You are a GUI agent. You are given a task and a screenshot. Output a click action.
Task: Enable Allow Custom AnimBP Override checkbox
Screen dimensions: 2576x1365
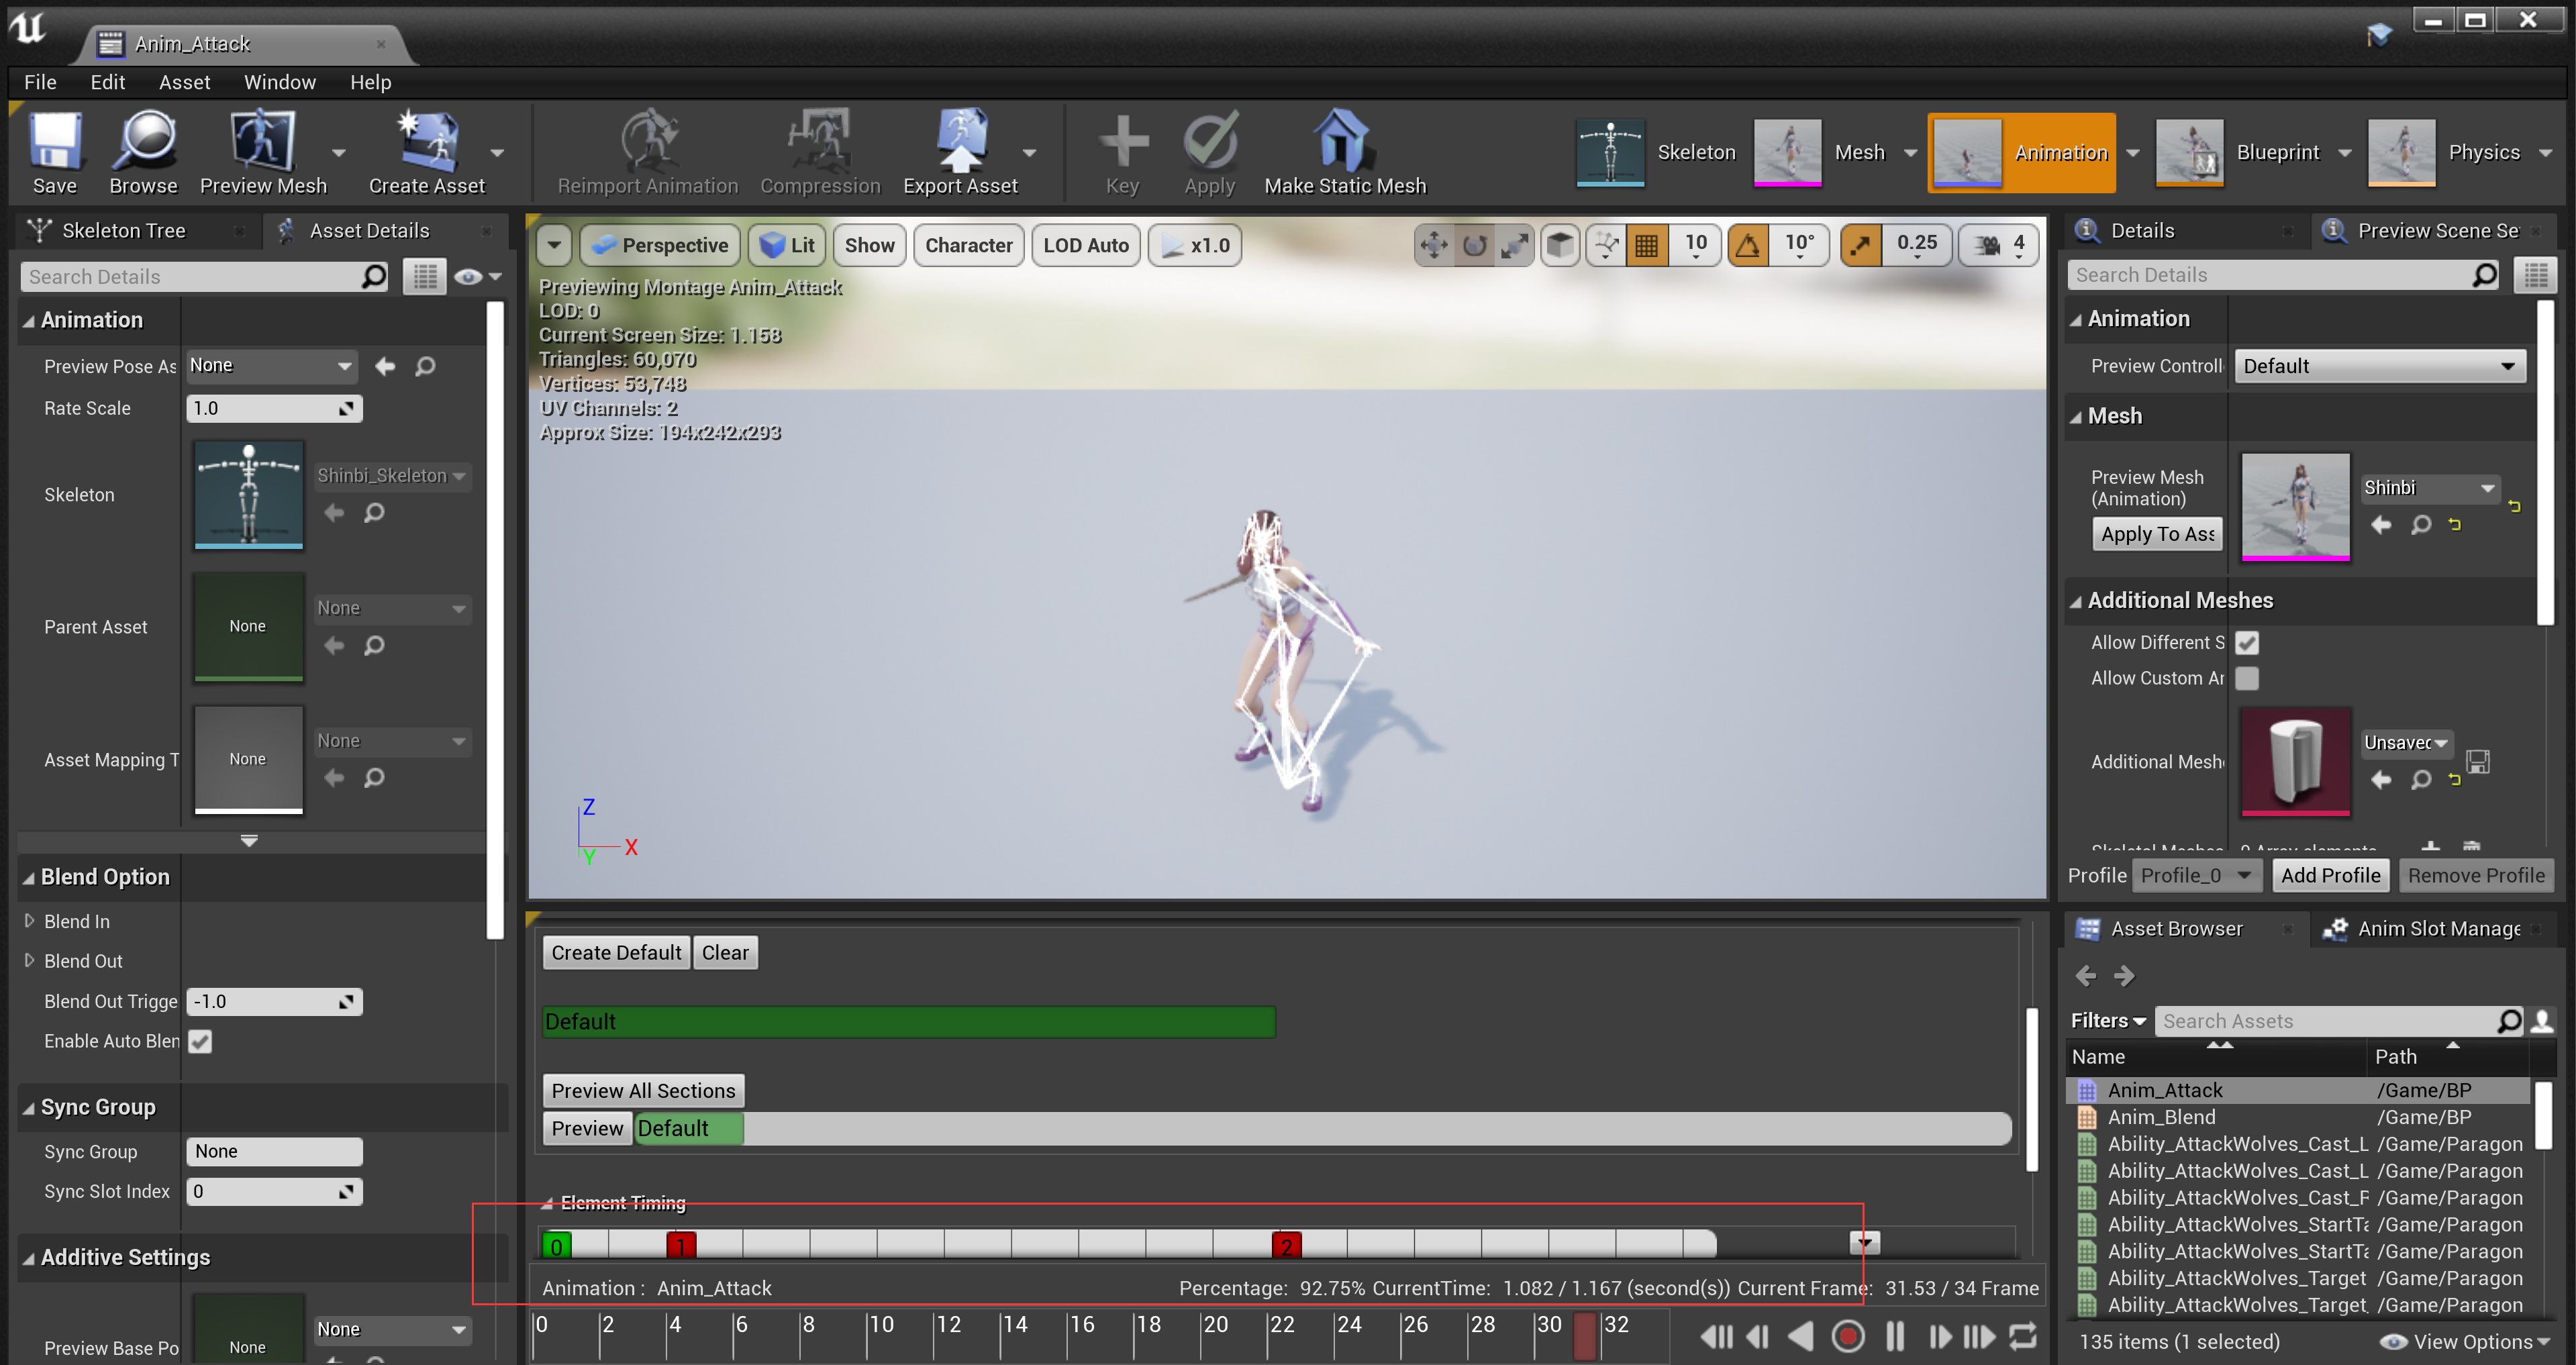point(2246,678)
